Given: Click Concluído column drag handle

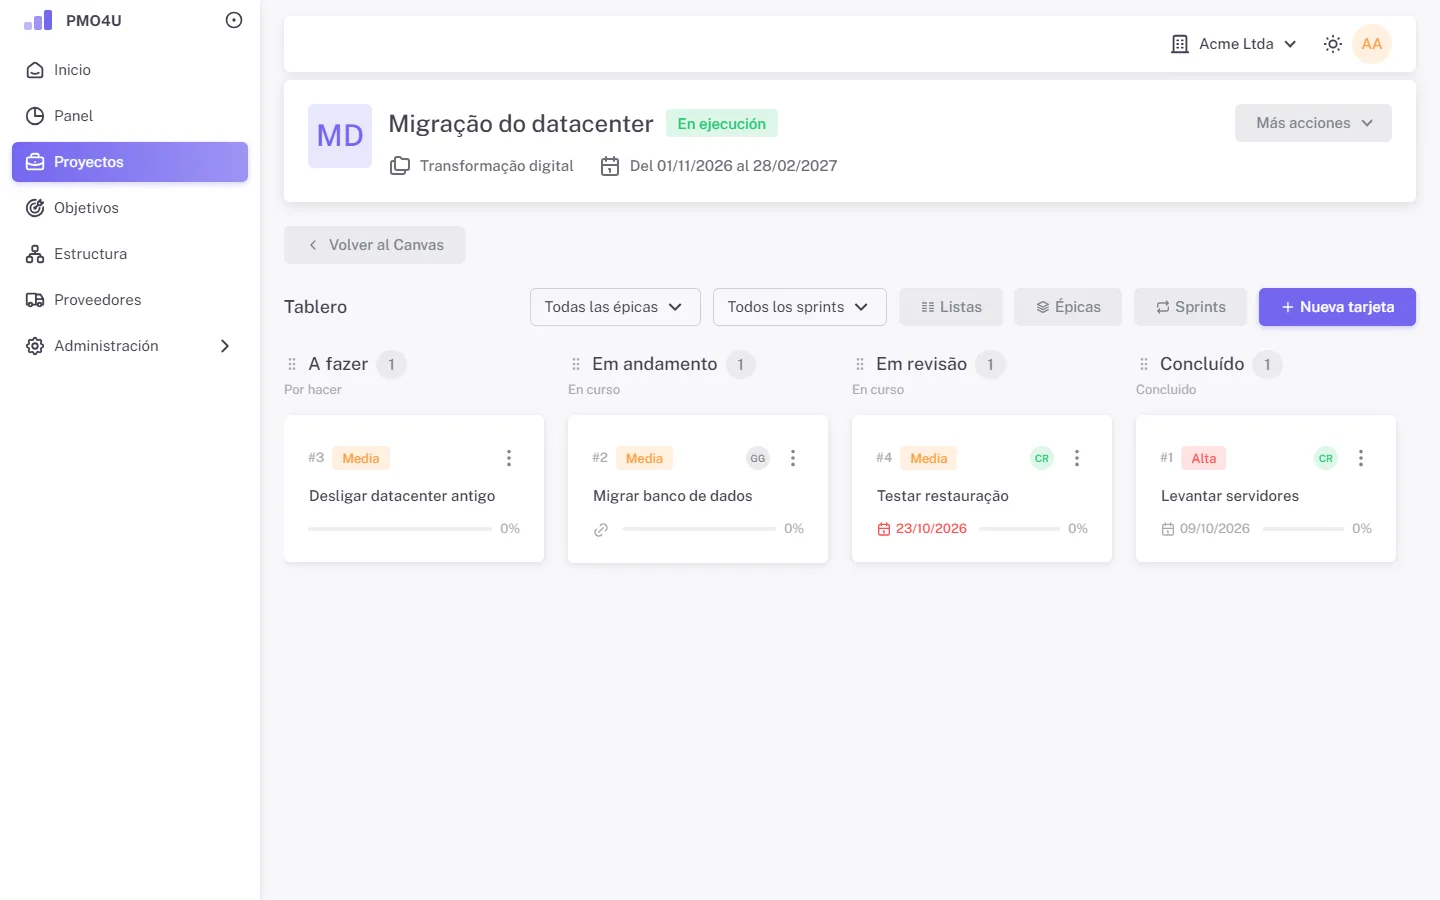Looking at the screenshot, I should (x=1144, y=364).
